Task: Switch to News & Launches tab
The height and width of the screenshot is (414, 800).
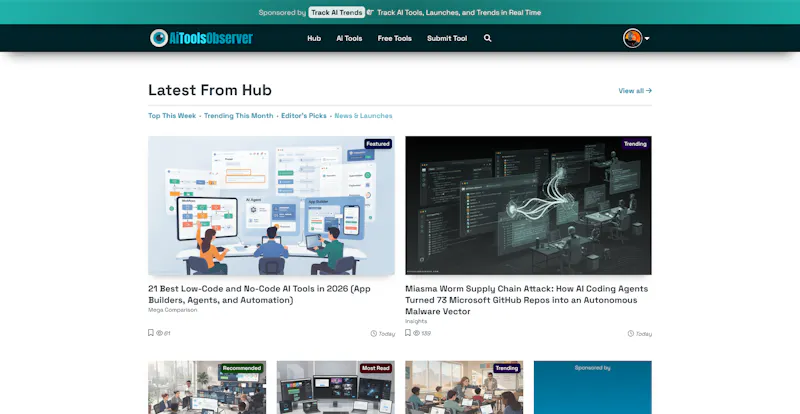Action: tap(363, 116)
